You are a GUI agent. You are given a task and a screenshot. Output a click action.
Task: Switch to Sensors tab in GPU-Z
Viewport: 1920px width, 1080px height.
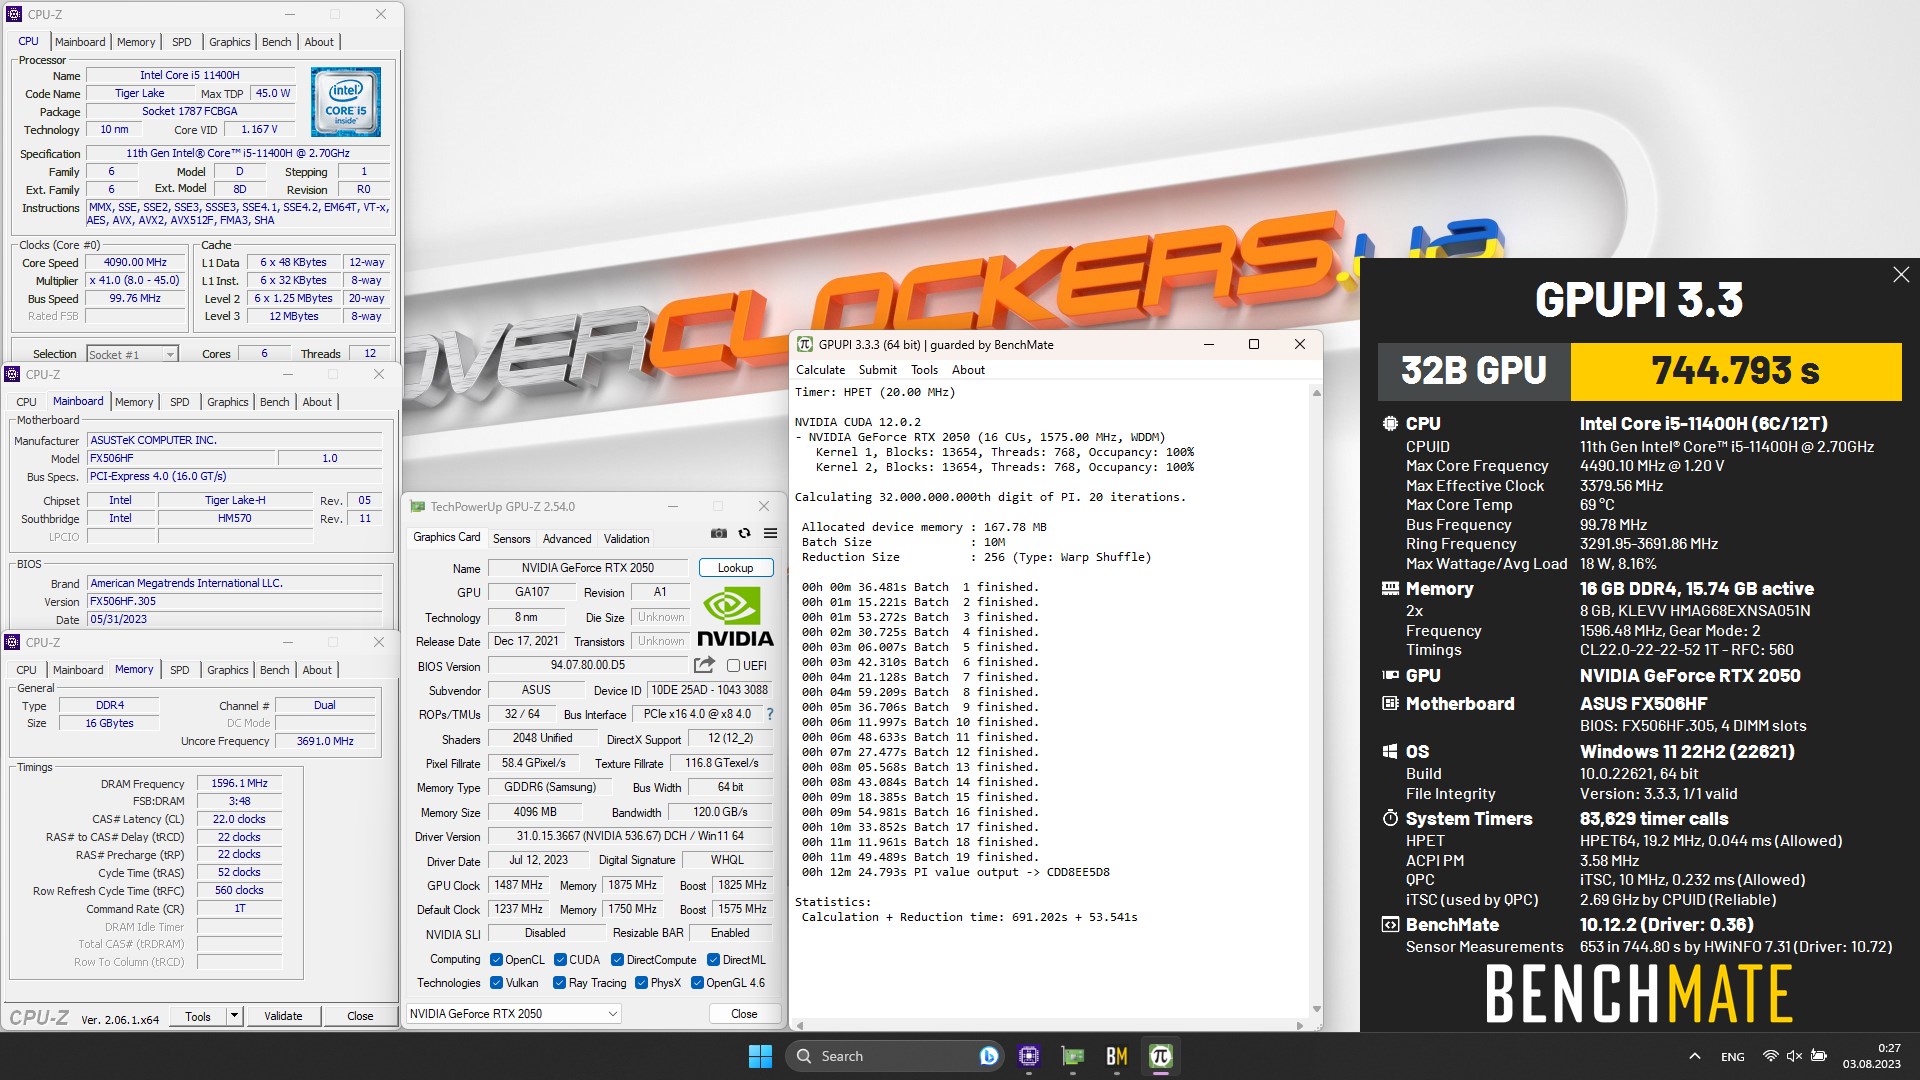click(x=511, y=539)
